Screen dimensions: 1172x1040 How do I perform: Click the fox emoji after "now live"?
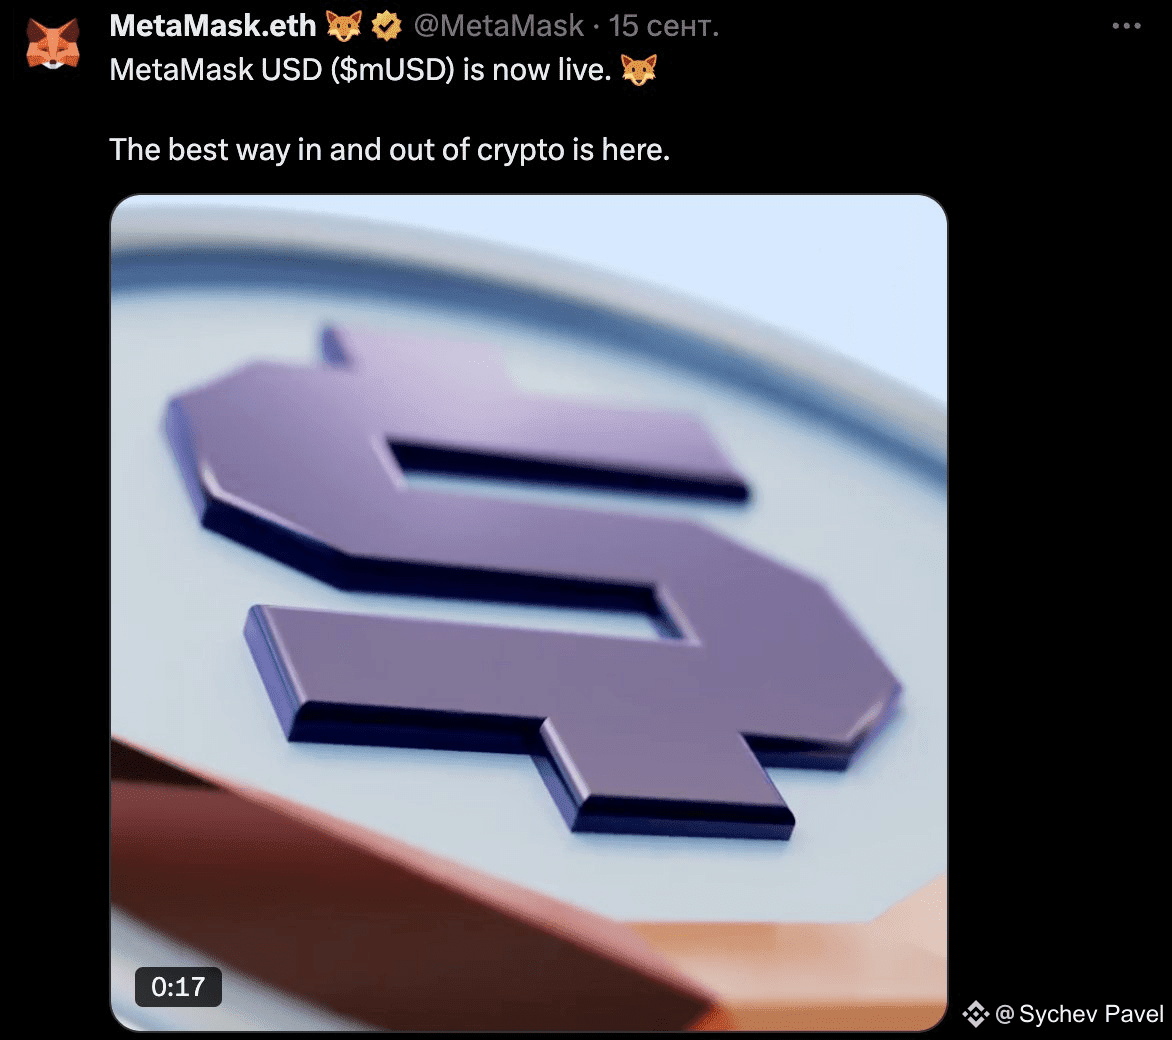(x=638, y=70)
